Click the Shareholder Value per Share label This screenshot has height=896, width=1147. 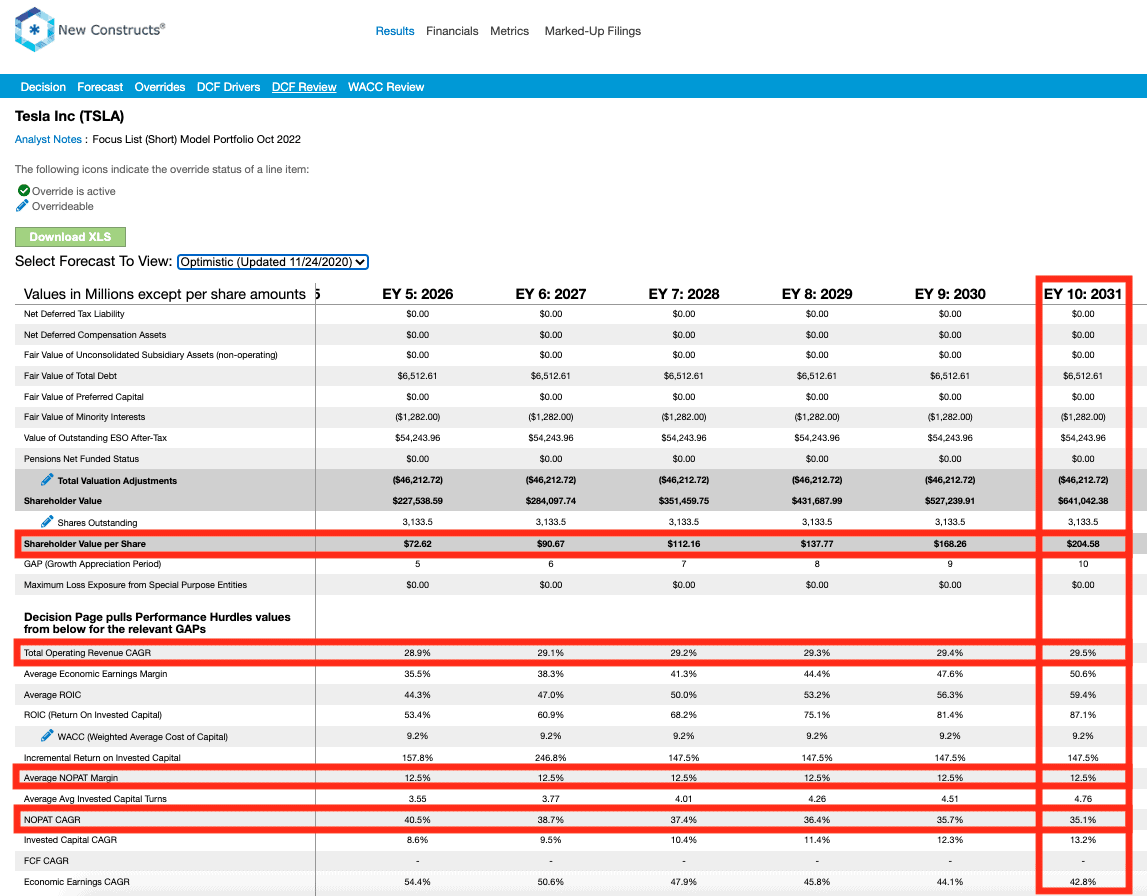(85, 544)
